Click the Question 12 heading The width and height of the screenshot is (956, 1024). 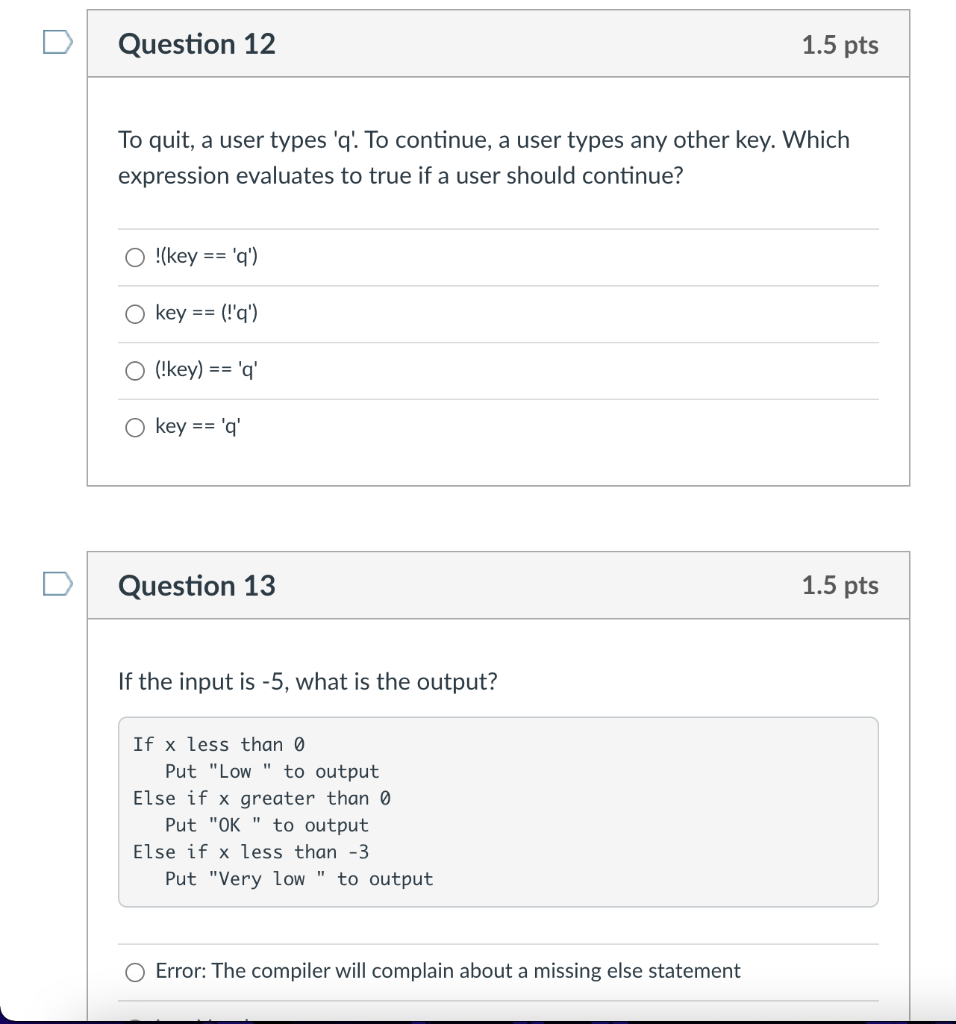tap(196, 44)
